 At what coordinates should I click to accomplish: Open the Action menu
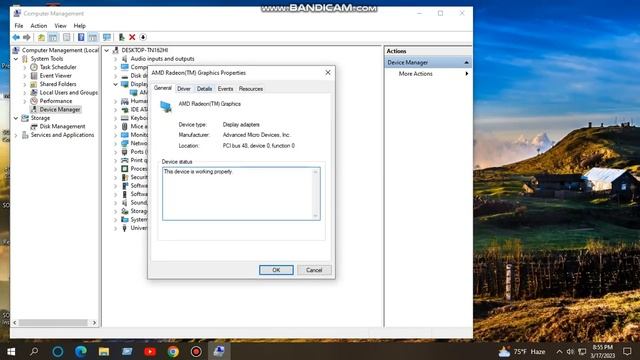pos(39,26)
